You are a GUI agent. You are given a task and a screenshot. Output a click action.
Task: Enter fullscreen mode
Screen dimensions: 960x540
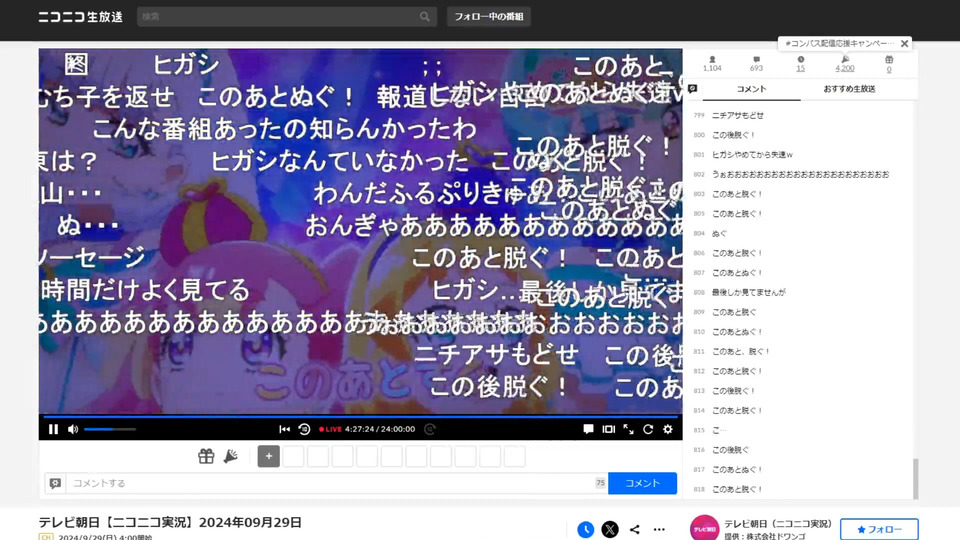pyautogui.click(x=628, y=429)
